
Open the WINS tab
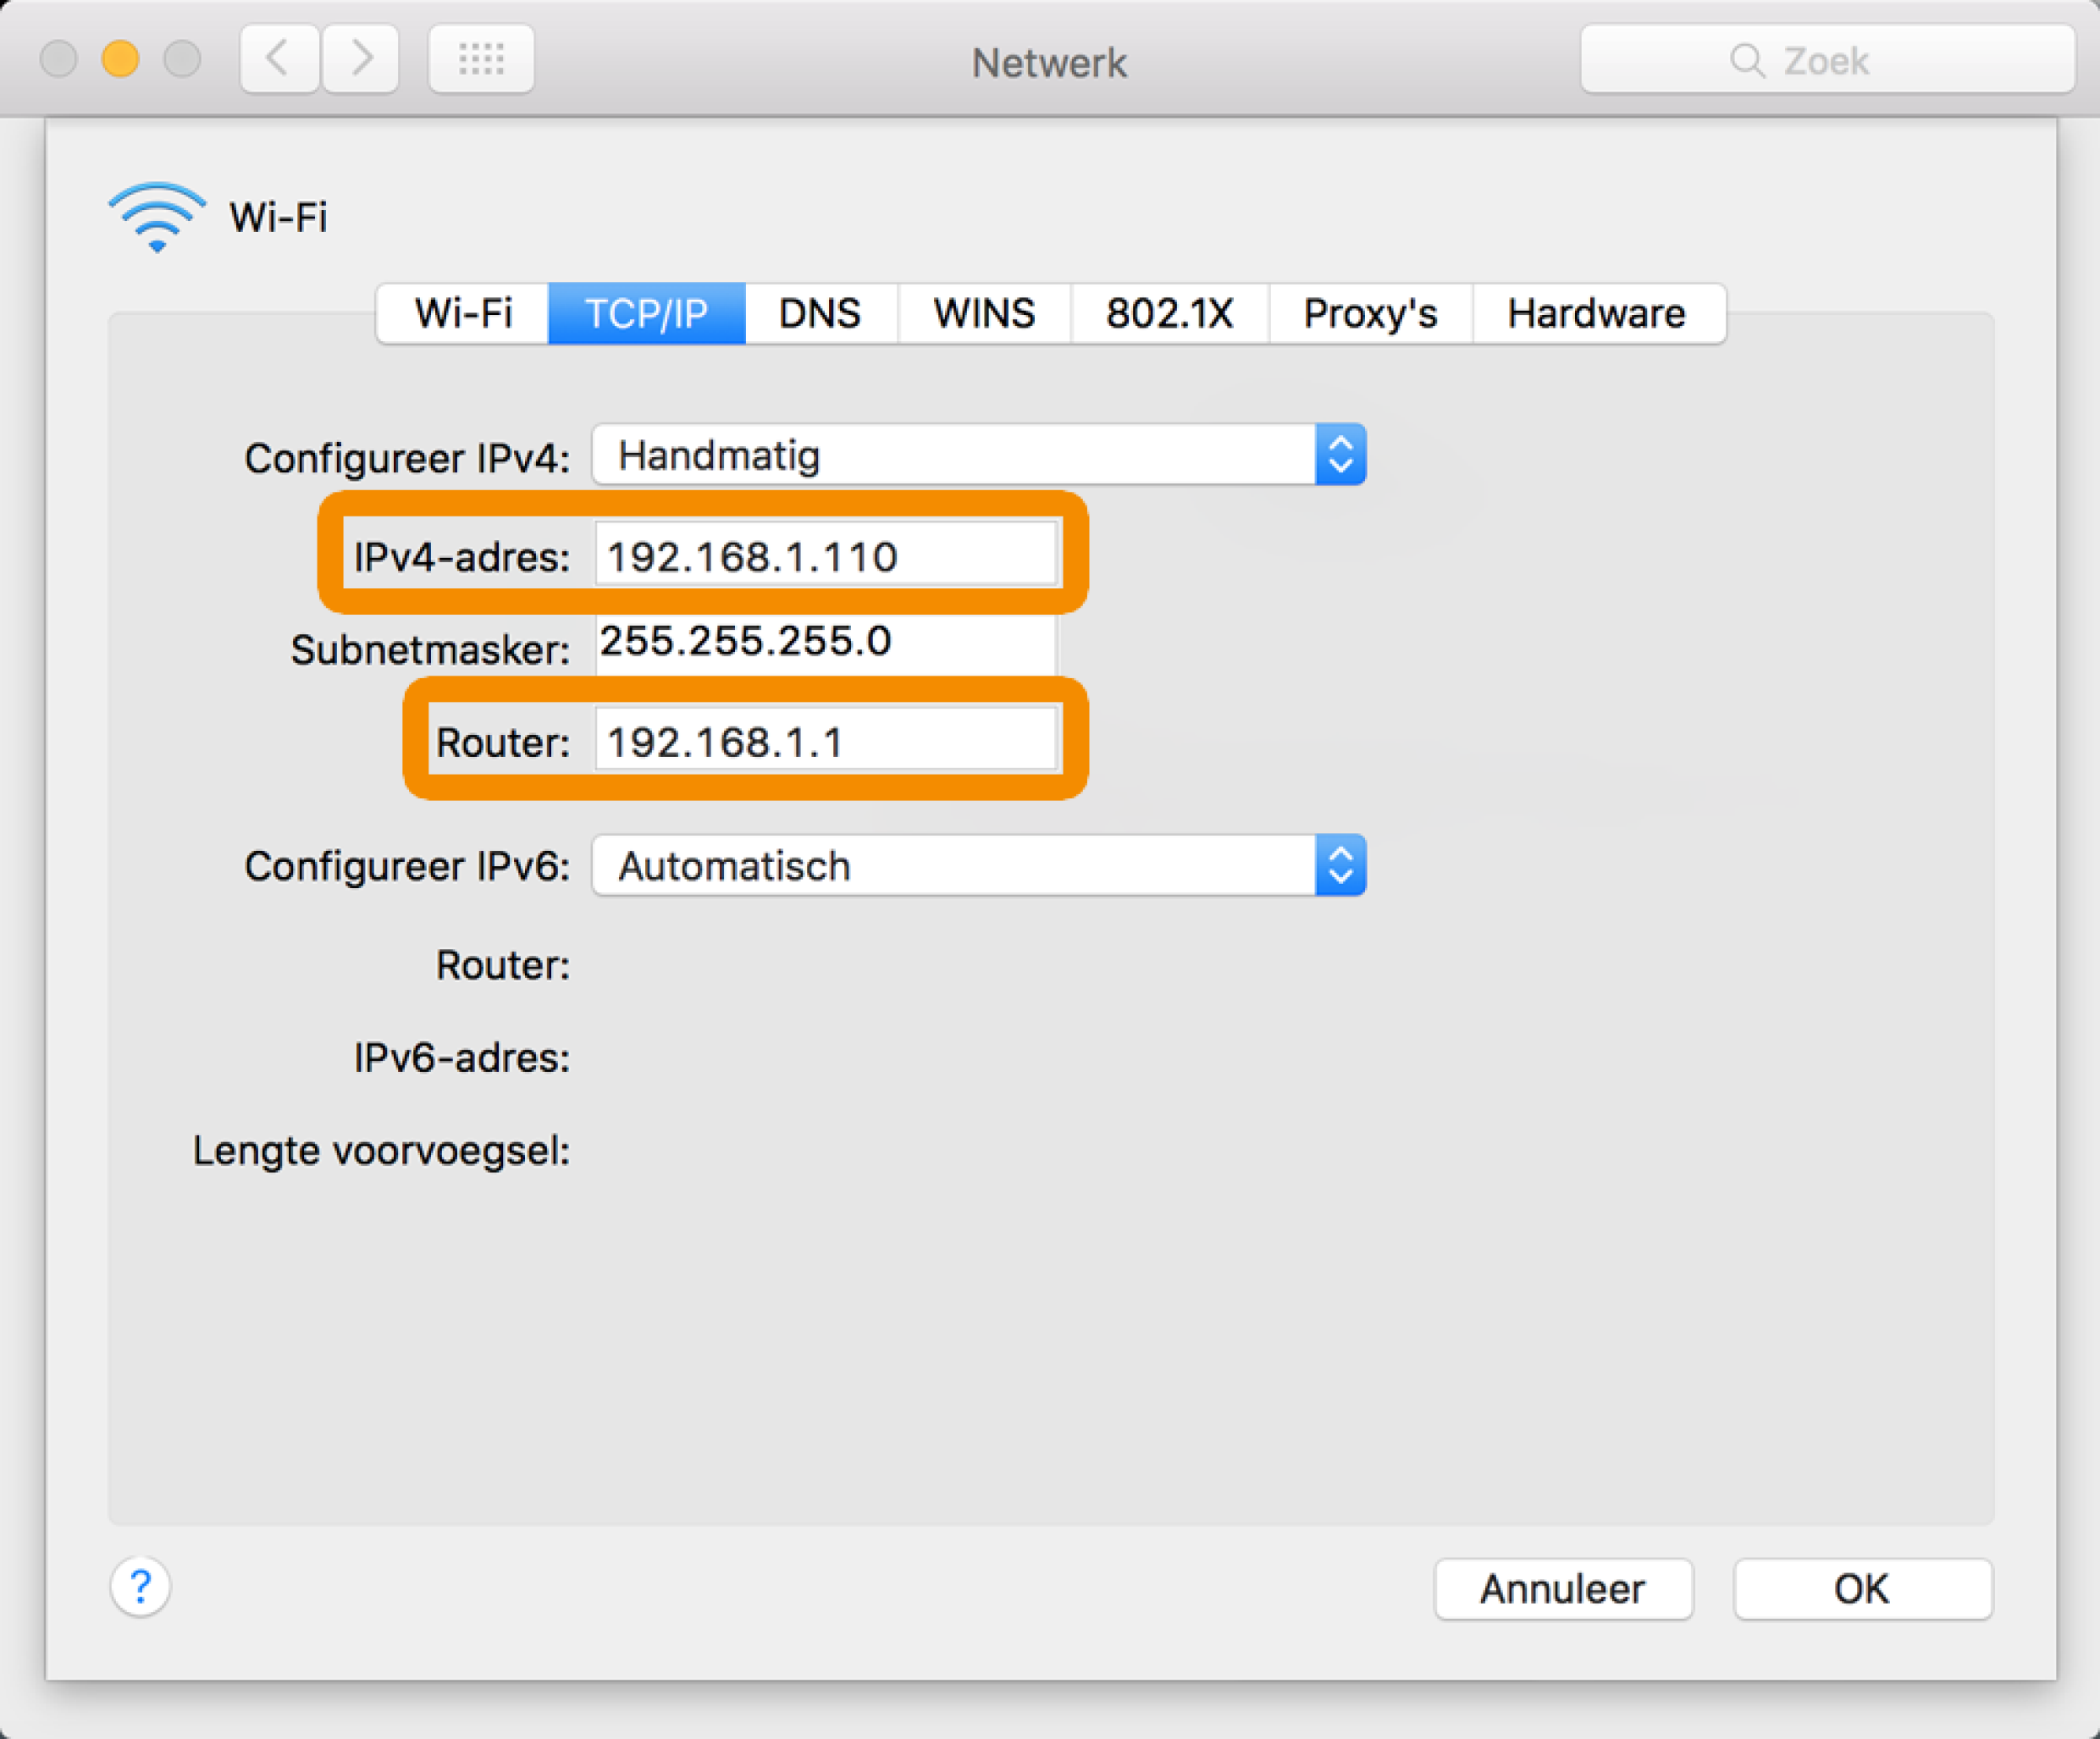[x=984, y=314]
